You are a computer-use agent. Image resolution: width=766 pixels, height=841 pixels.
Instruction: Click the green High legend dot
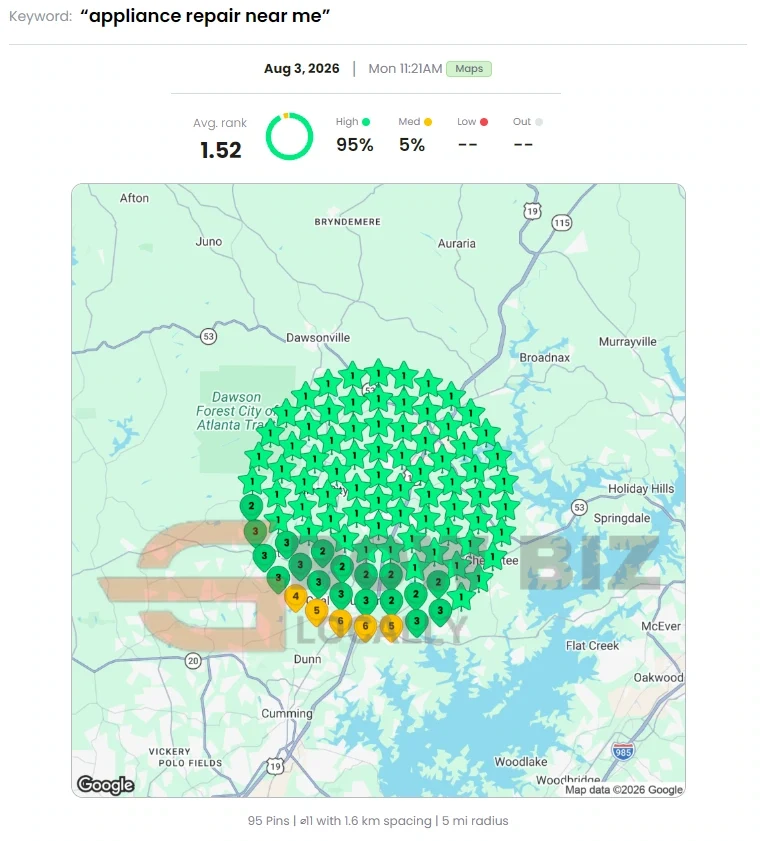[x=366, y=122]
